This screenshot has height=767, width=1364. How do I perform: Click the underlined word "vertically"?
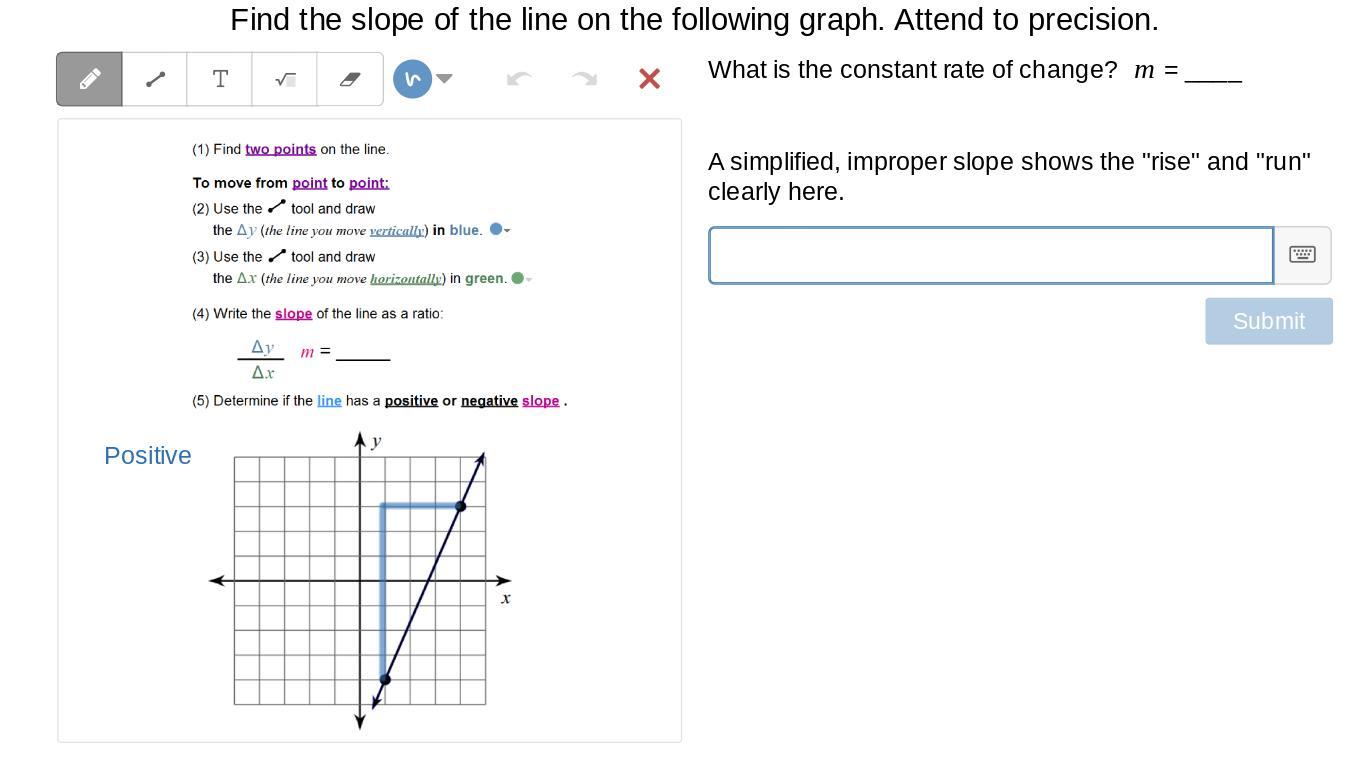click(397, 231)
